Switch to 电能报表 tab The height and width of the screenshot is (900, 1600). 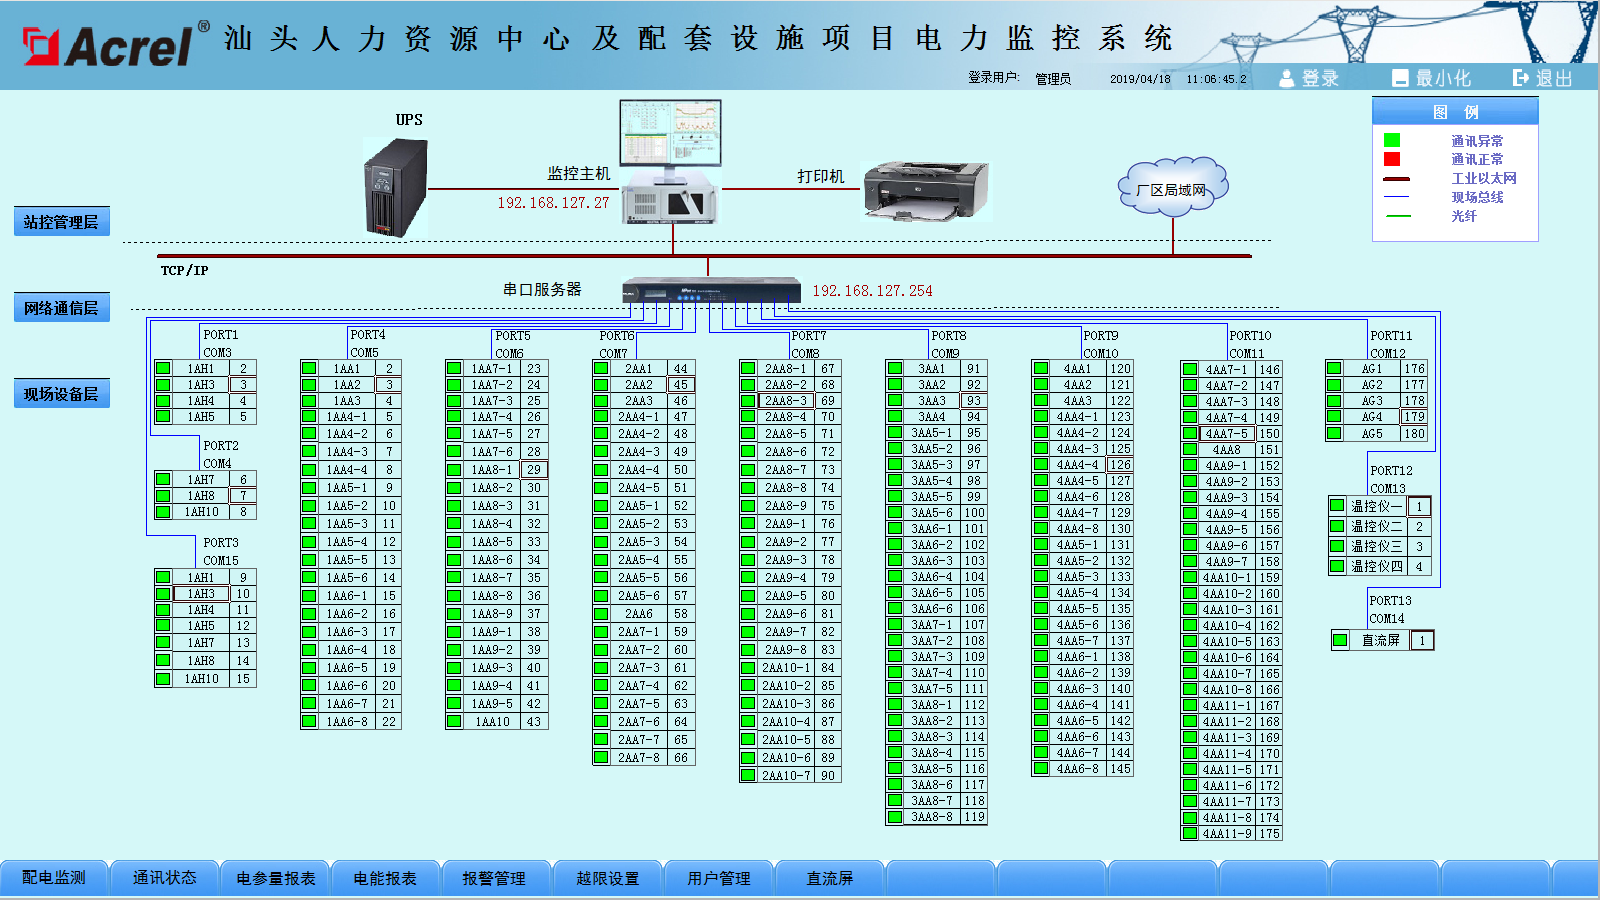tap(384, 878)
